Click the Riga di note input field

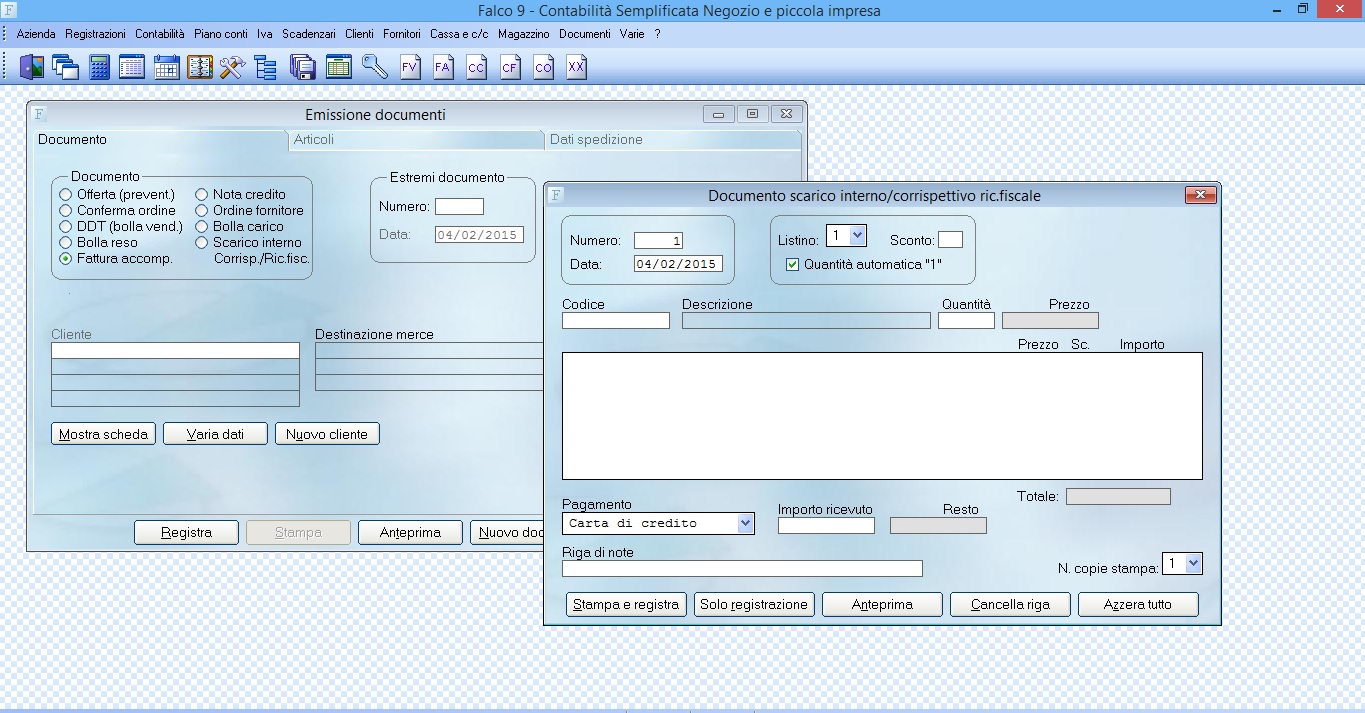pos(742,569)
